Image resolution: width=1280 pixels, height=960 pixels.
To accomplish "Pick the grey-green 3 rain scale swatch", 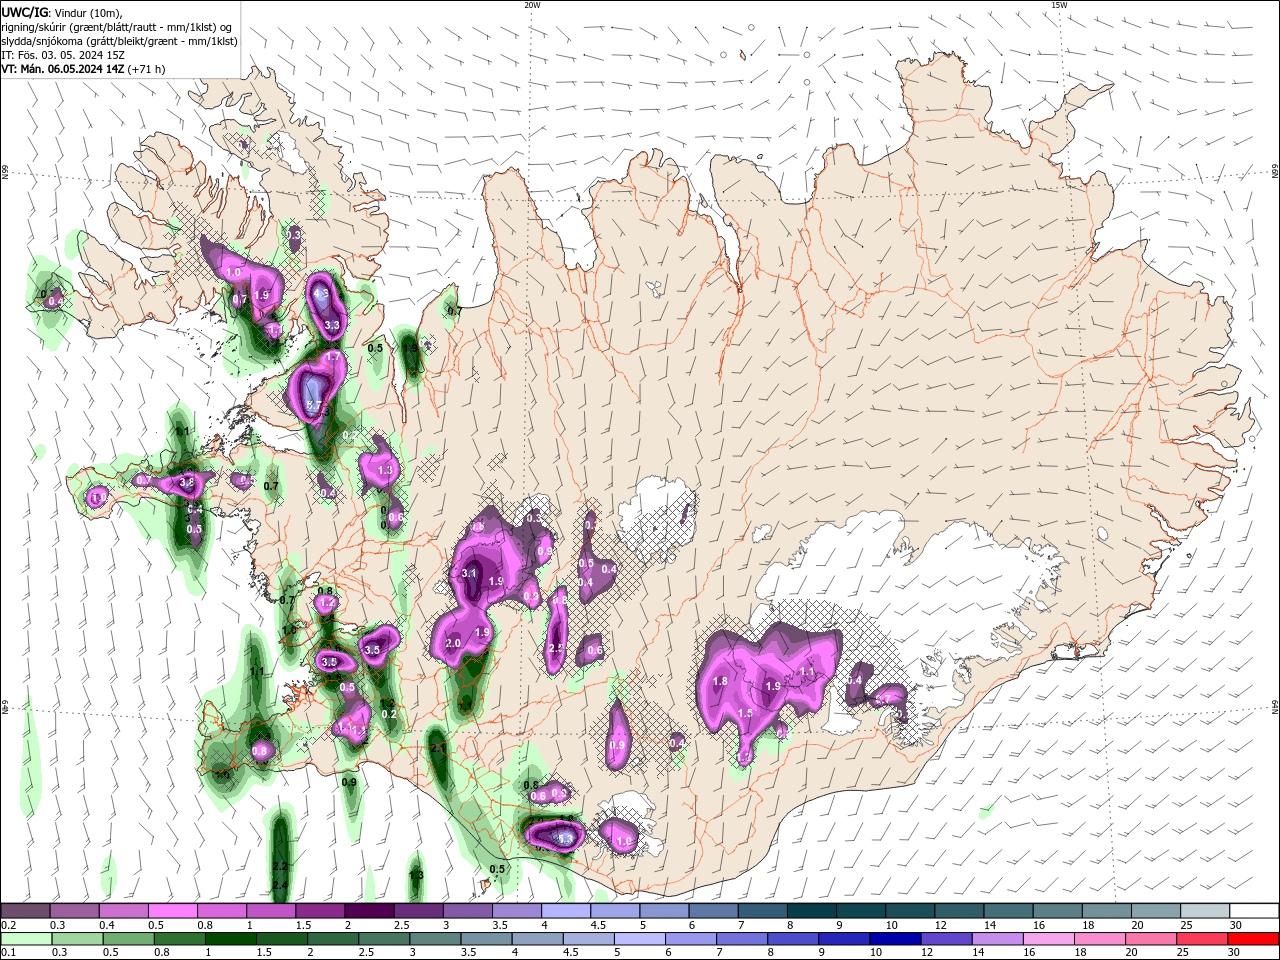I will coord(435,939).
